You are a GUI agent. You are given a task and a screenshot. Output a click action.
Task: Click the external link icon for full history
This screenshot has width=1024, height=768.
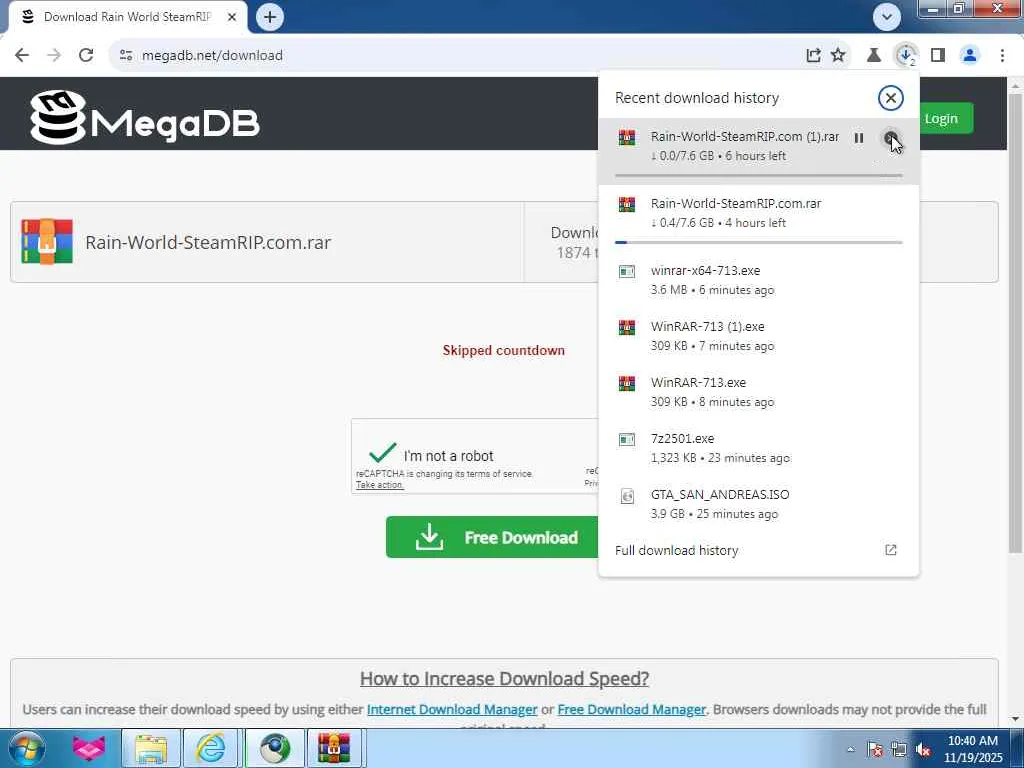(891, 550)
